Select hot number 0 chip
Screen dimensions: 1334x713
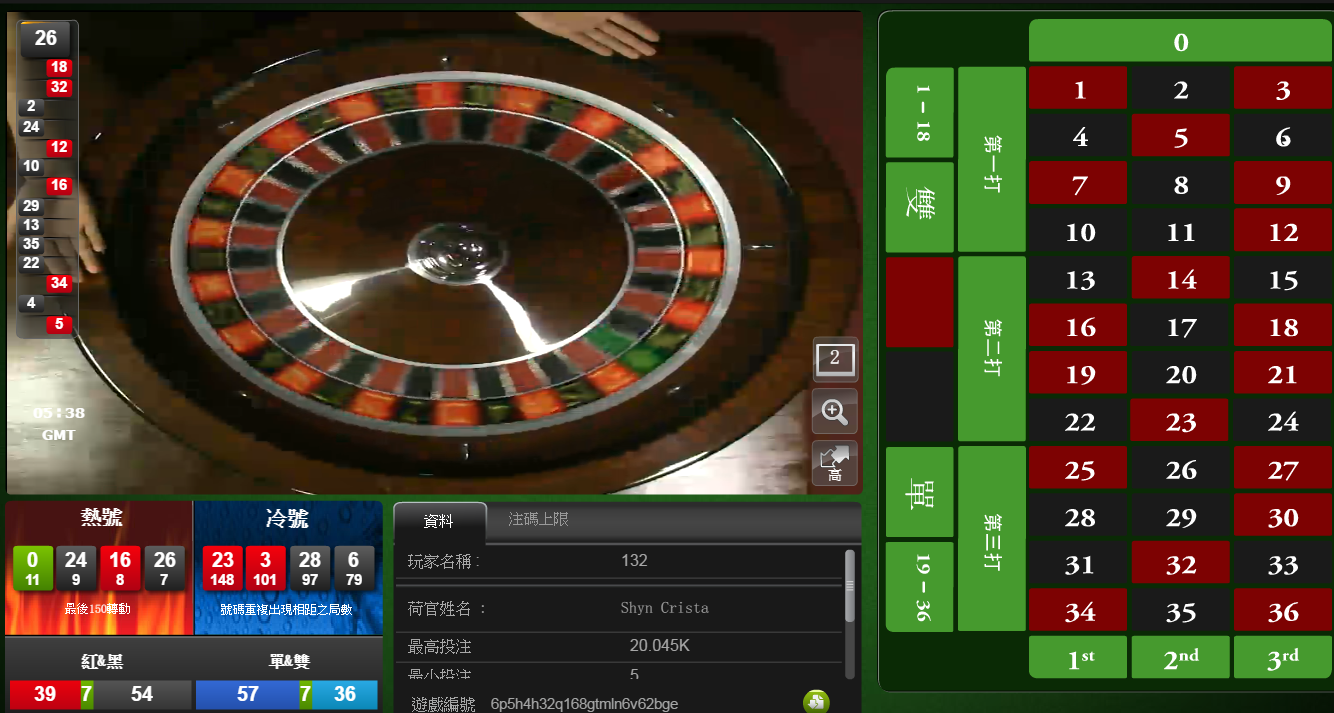(33, 568)
